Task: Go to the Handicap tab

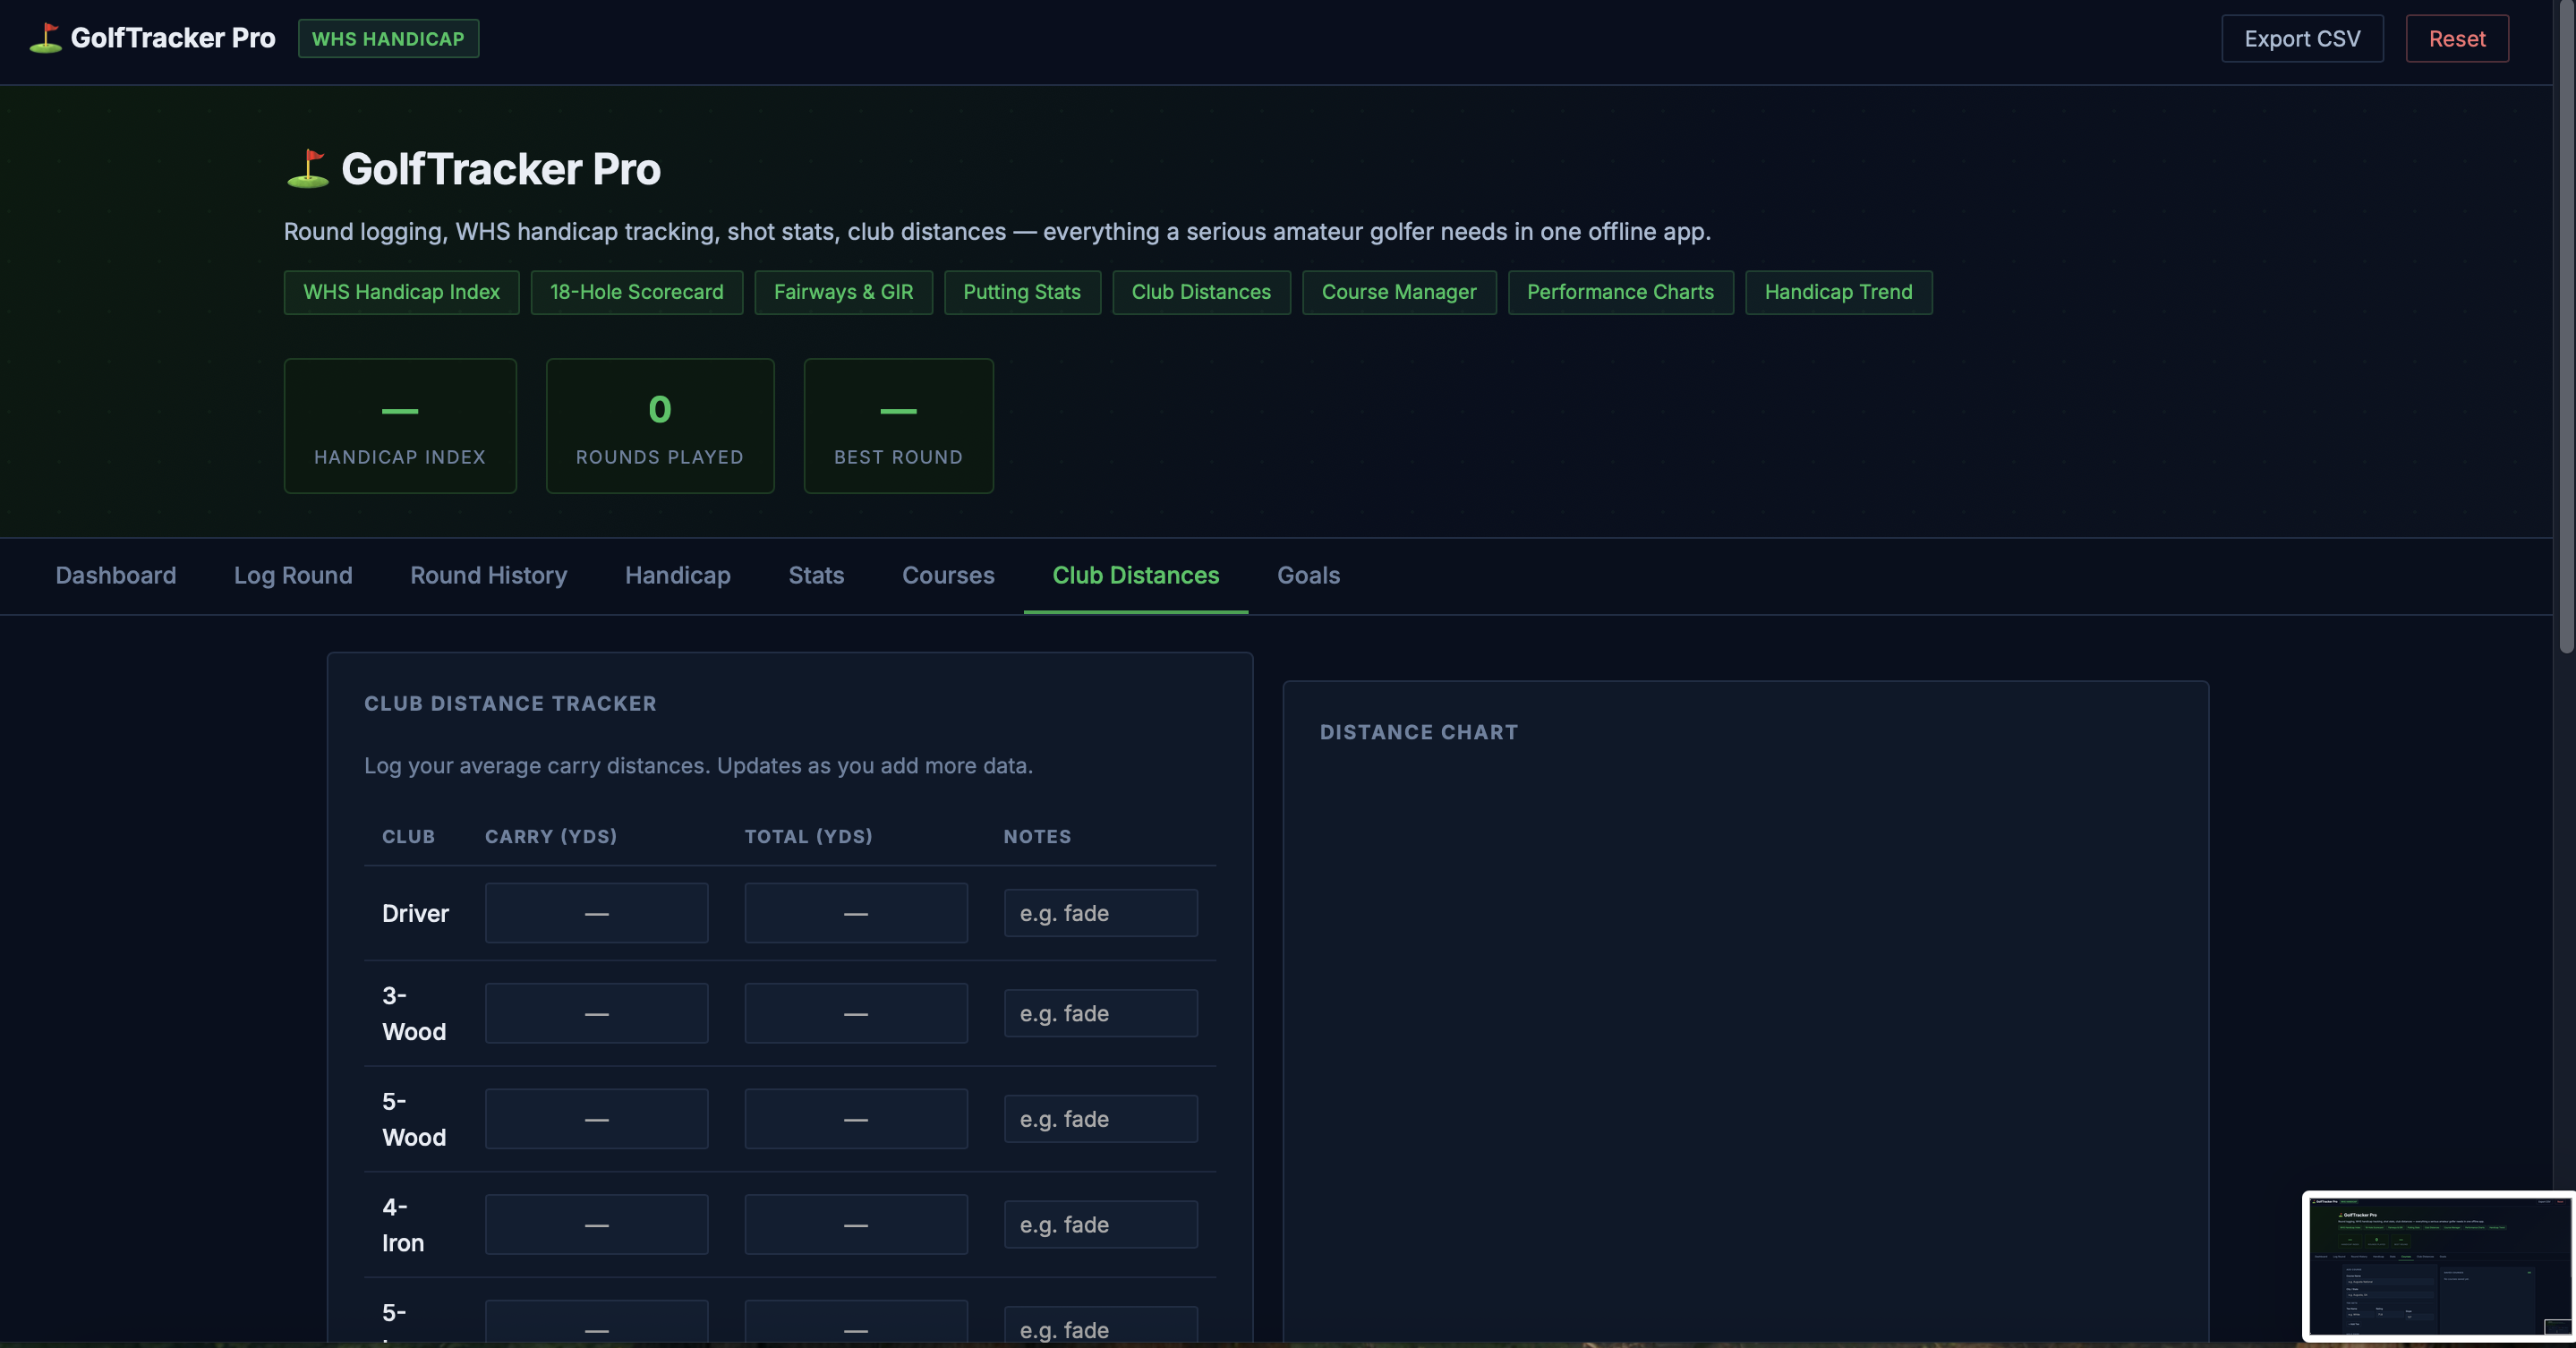Action: coord(677,575)
